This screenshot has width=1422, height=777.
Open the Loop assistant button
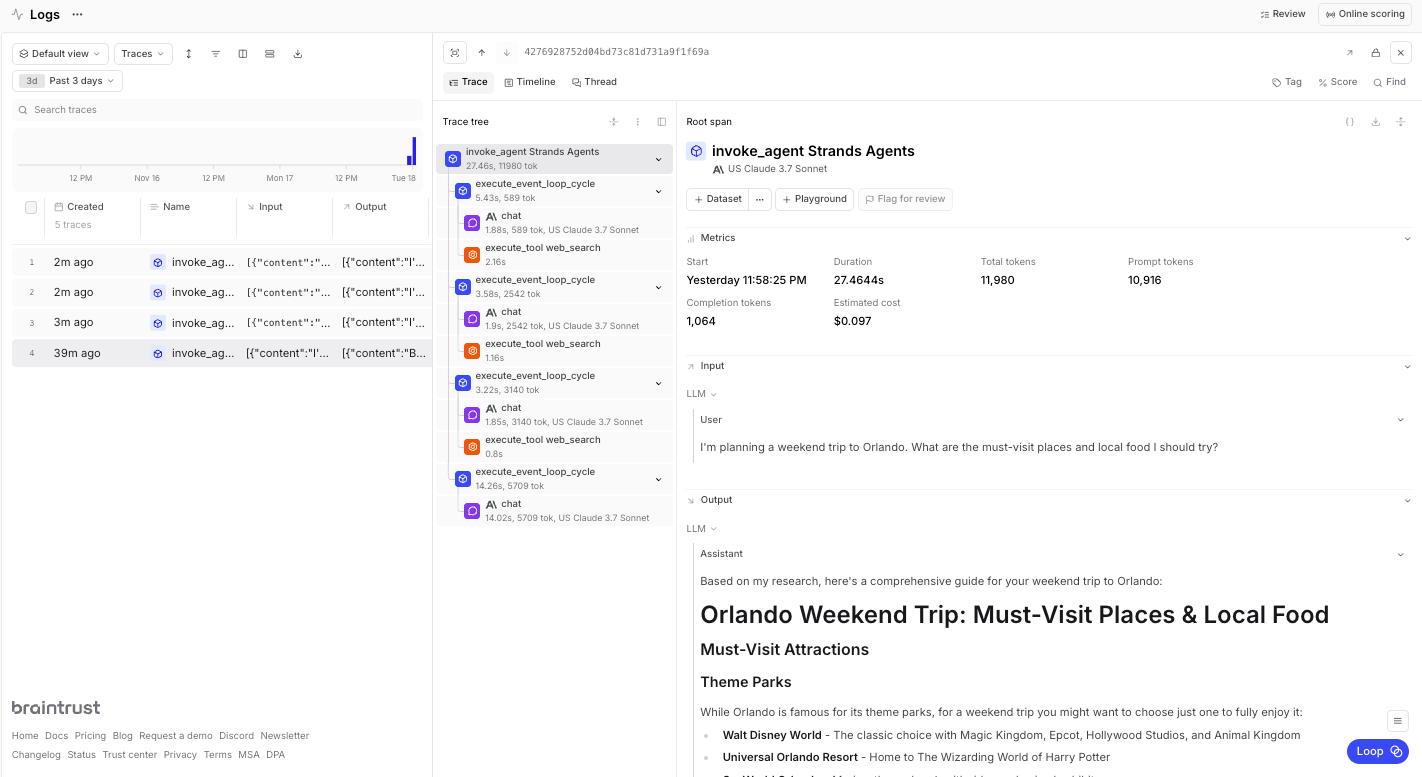click(x=1378, y=751)
